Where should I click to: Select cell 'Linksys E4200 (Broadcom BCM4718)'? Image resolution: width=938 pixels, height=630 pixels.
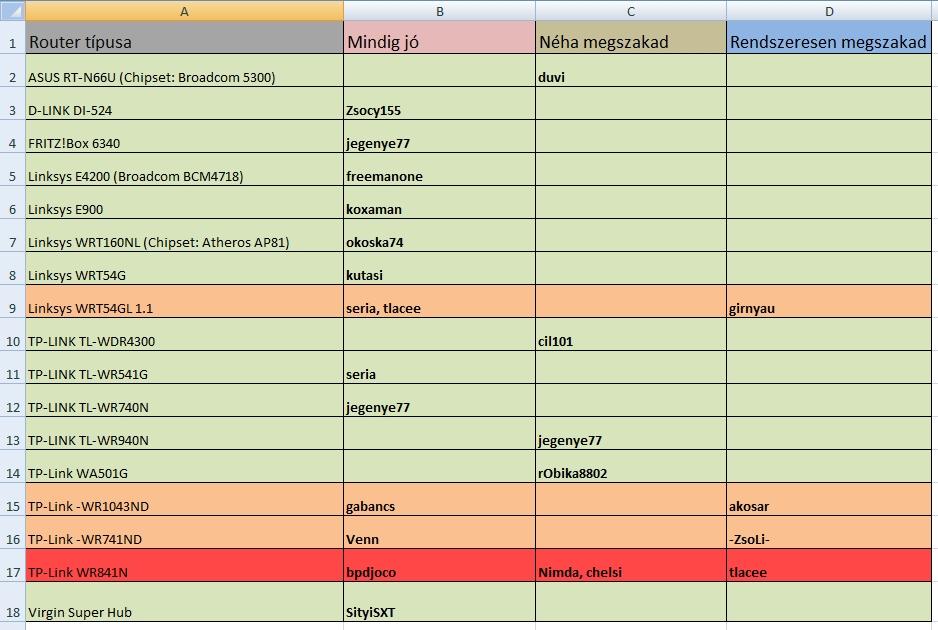(184, 169)
